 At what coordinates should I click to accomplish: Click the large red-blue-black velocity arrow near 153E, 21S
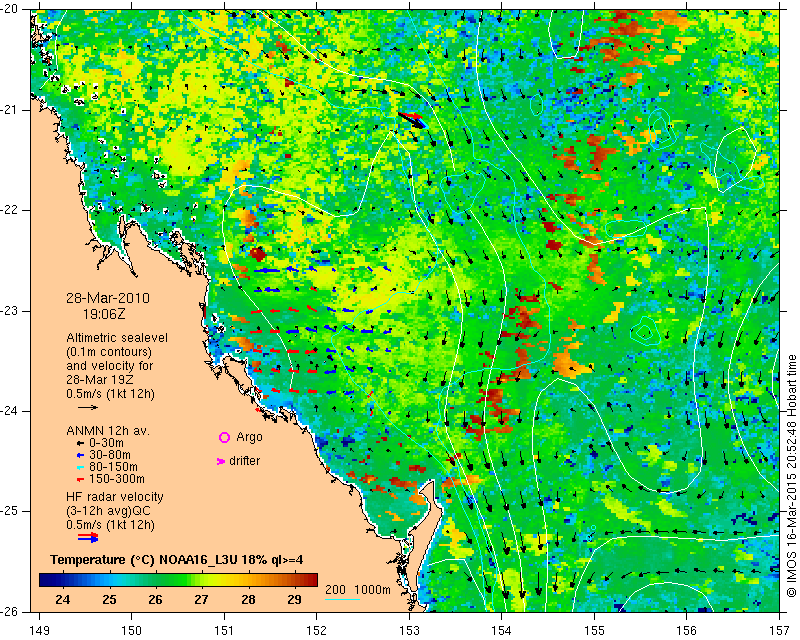pyautogui.click(x=412, y=120)
